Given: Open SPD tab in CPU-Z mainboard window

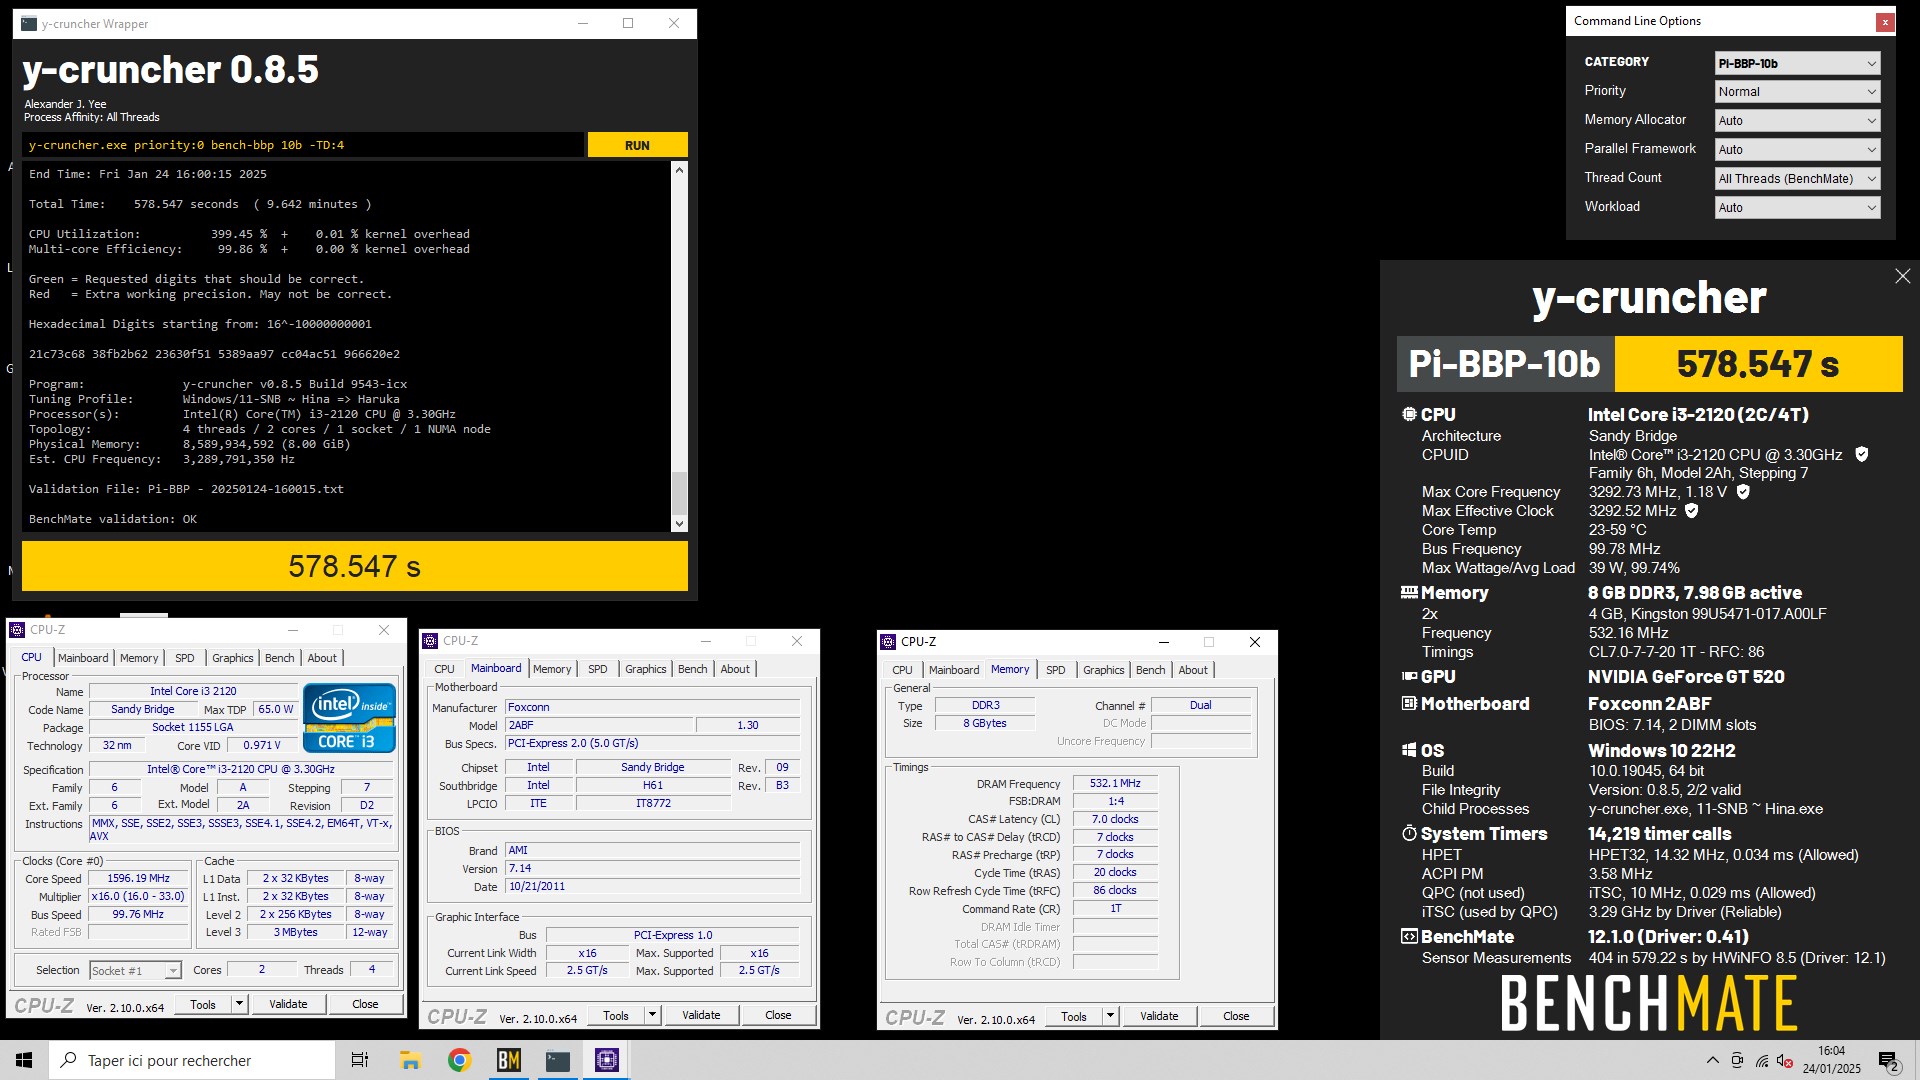Looking at the screenshot, I should coord(598,669).
